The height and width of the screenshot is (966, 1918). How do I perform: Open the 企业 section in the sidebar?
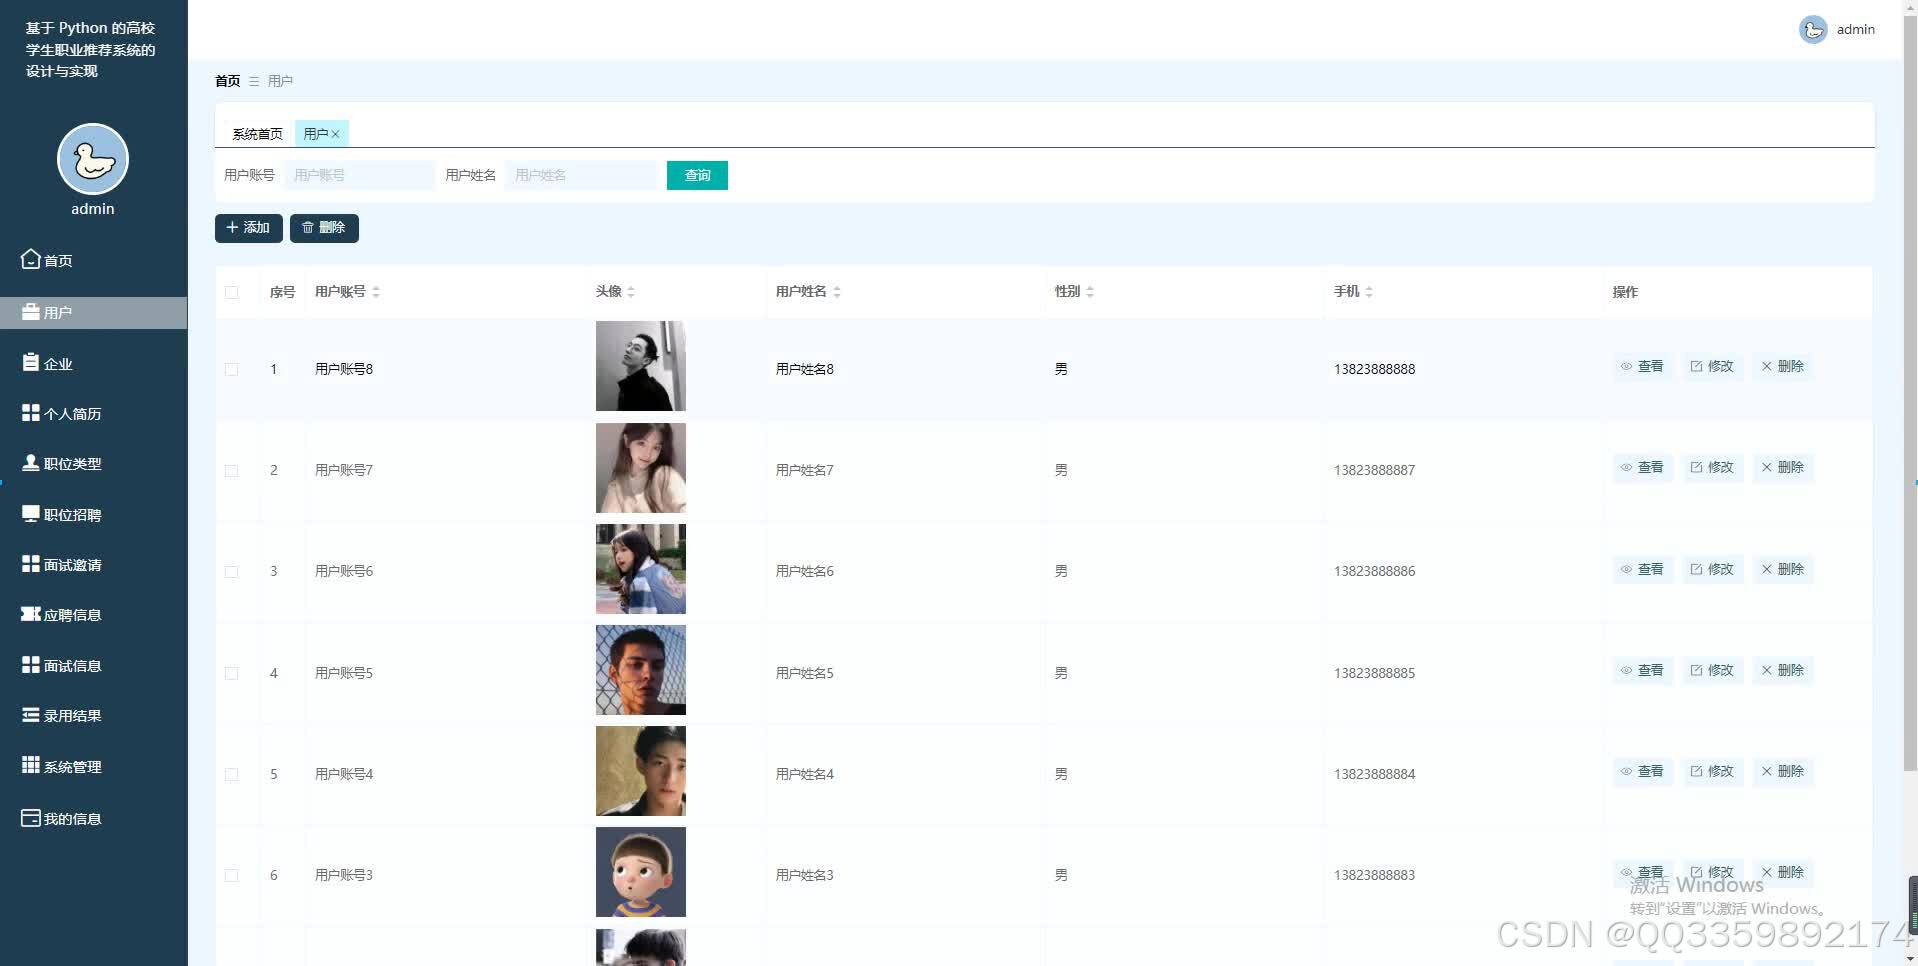click(x=57, y=363)
